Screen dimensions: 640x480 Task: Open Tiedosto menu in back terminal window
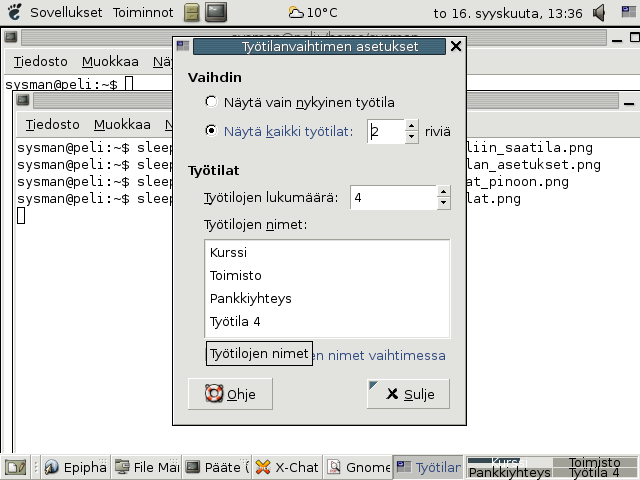pos(40,62)
